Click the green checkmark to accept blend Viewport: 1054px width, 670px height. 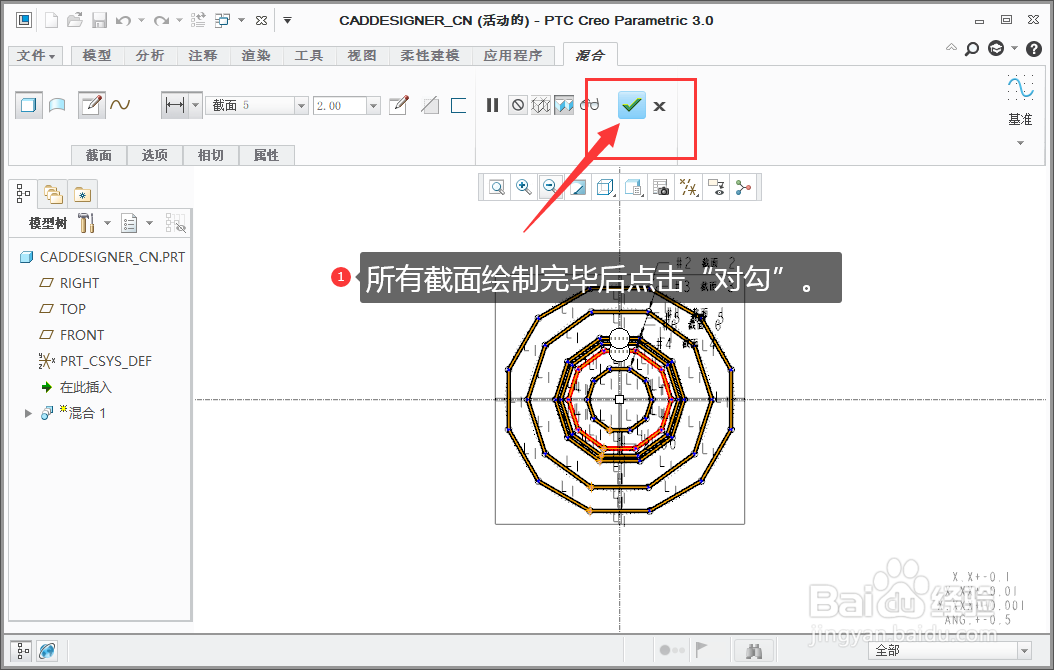(631, 105)
